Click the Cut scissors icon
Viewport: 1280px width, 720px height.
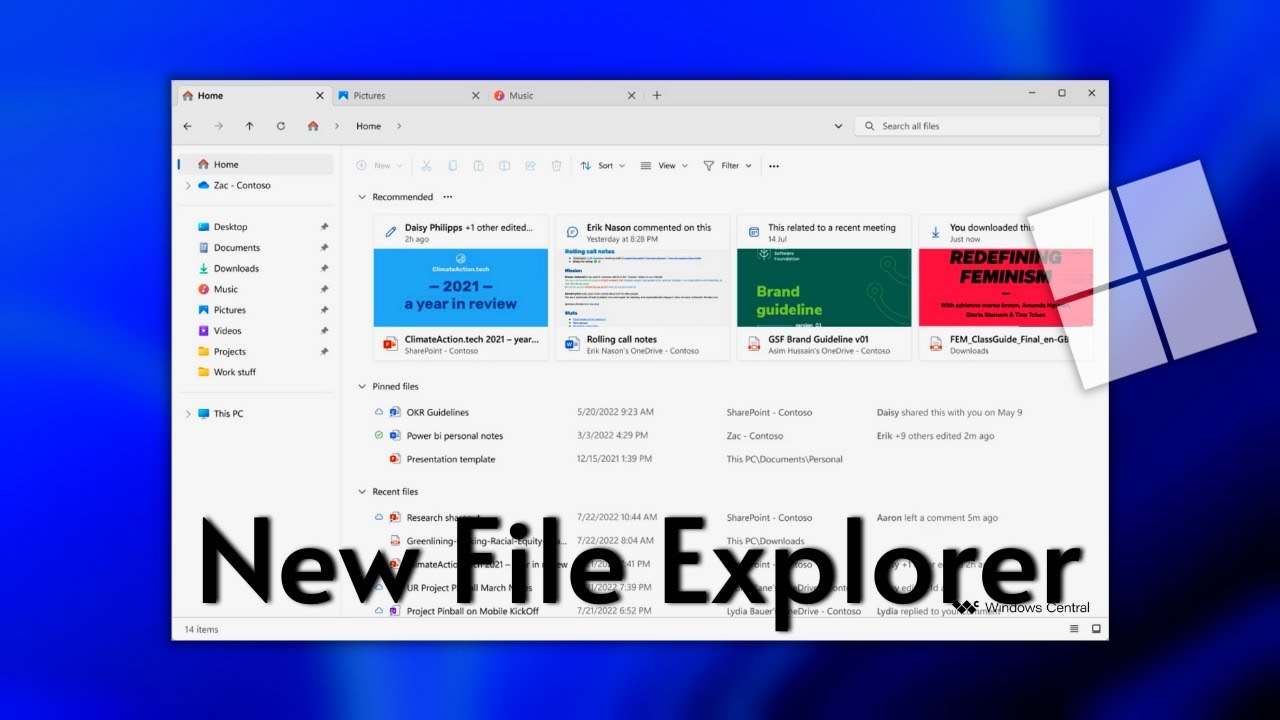point(426,166)
